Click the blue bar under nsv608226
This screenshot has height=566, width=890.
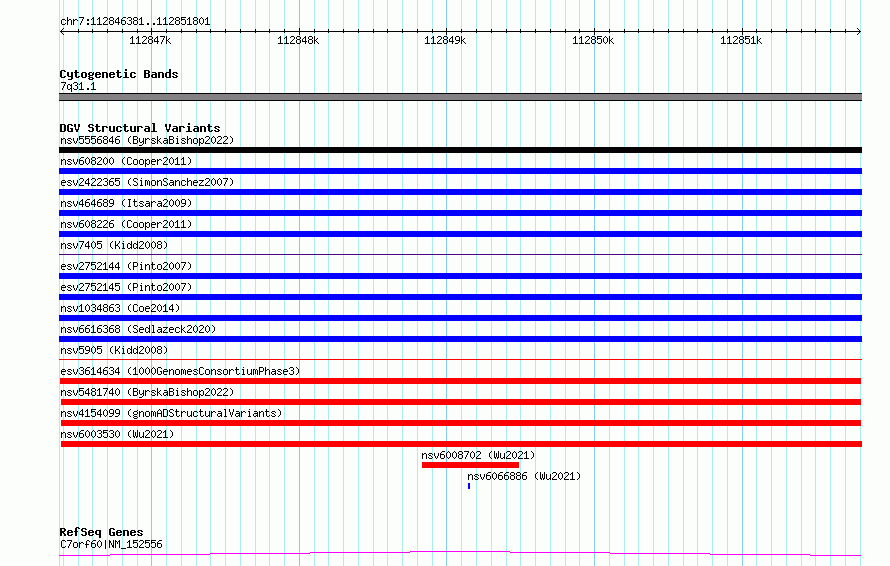[x=460, y=234]
